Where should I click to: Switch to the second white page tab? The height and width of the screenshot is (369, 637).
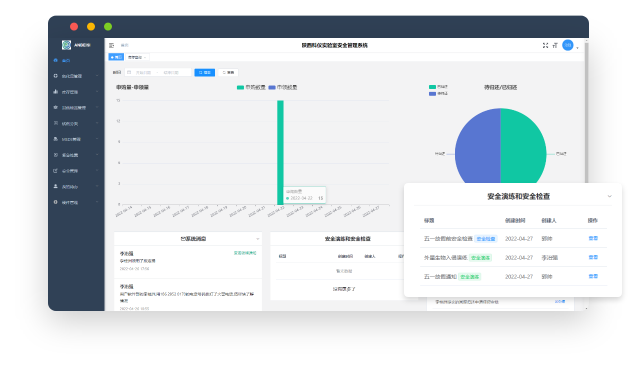tap(137, 57)
